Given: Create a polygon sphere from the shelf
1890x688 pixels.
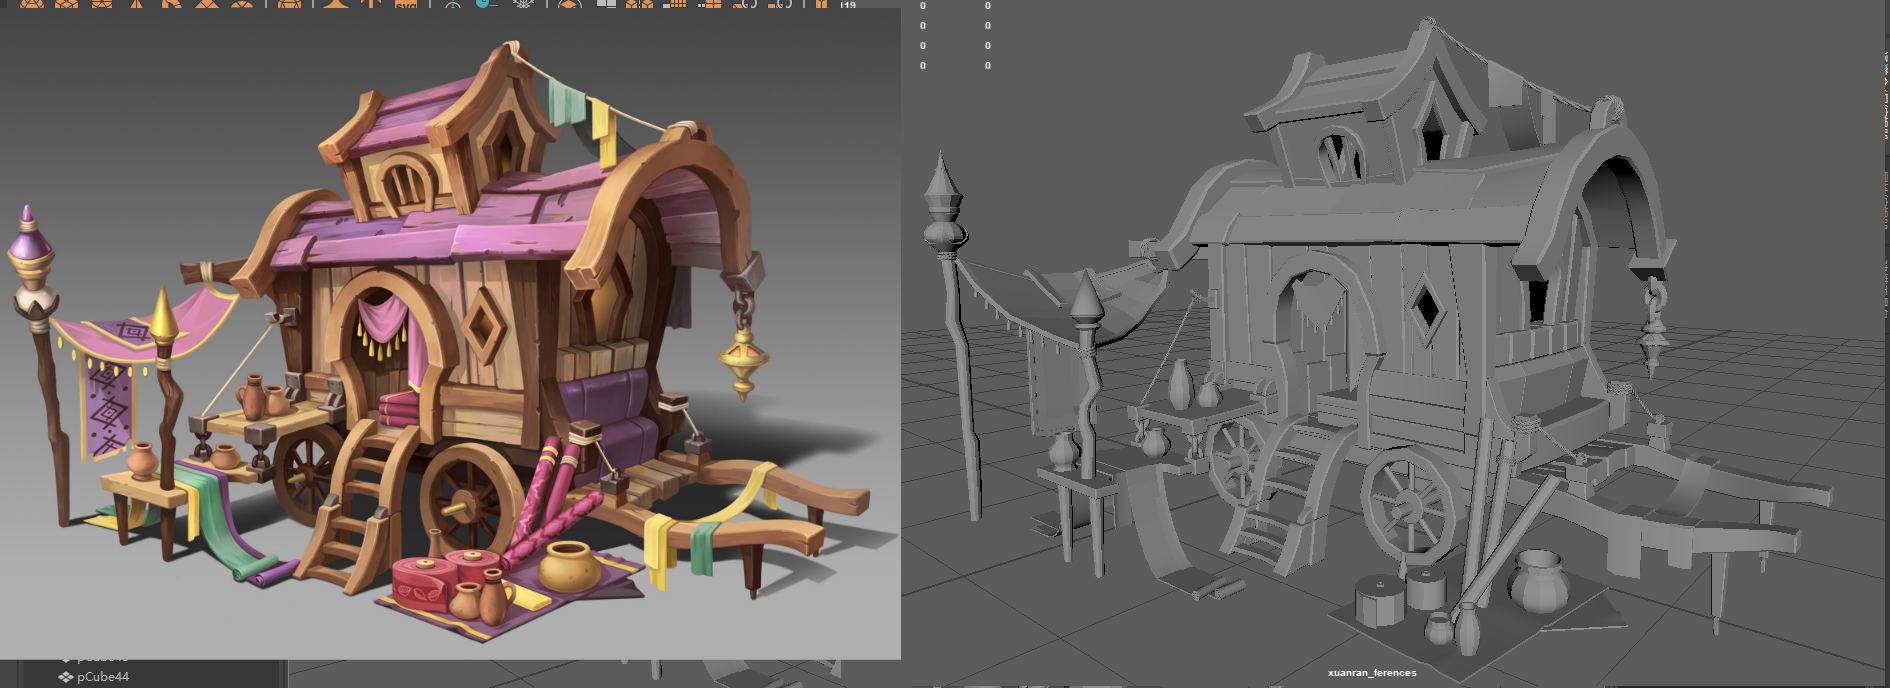Looking at the screenshot, I should pyautogui.click(x=32, y=4).
